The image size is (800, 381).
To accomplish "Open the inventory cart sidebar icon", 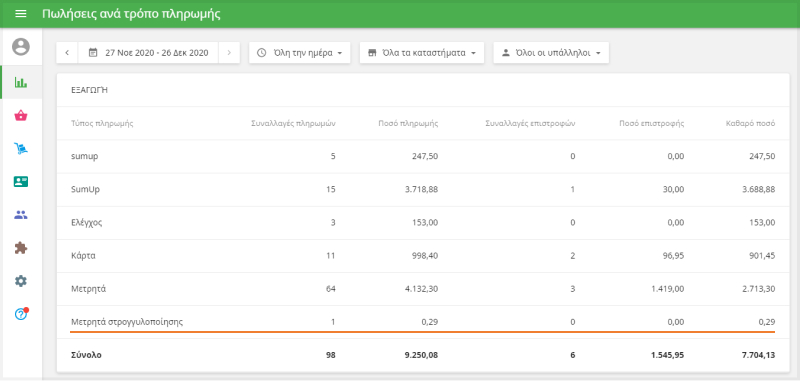I will pyautogui.click(x=21, y=148).
